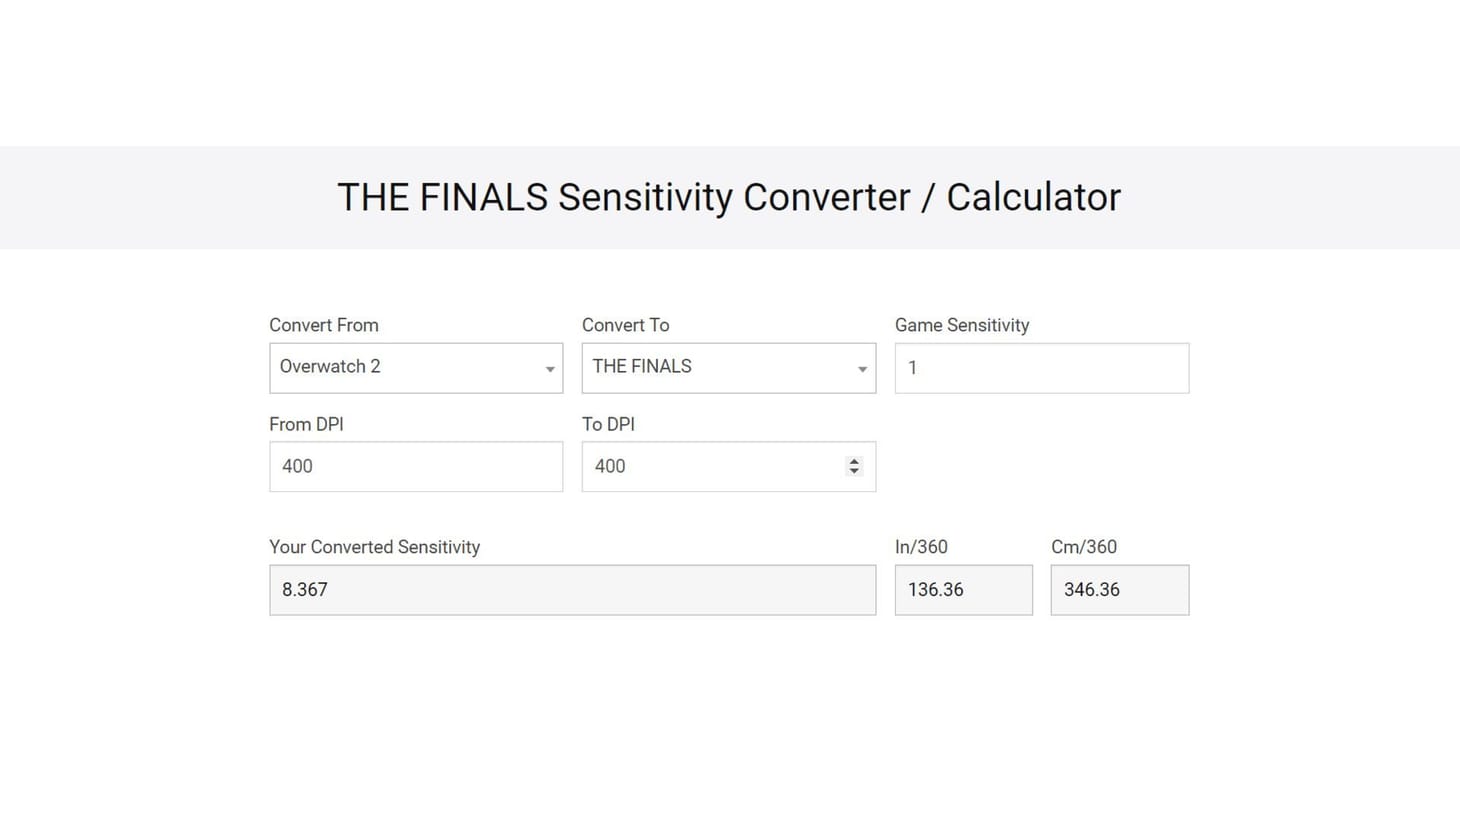Select the From DPI input field
This screenshot has height=821, width=1460.
point(415,466)
